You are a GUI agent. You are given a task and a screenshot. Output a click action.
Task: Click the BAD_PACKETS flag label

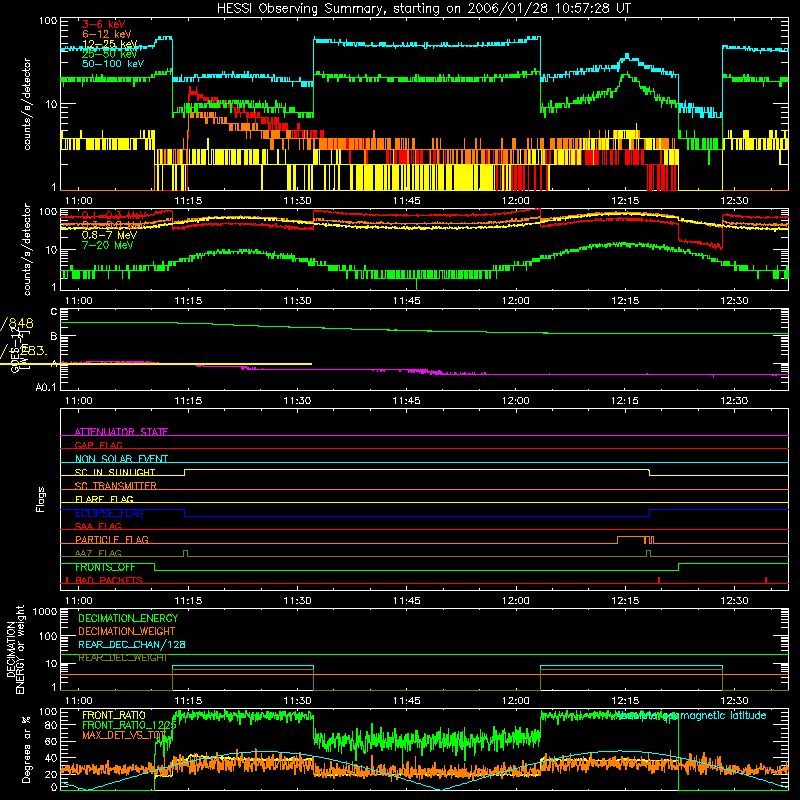point(109,580)
